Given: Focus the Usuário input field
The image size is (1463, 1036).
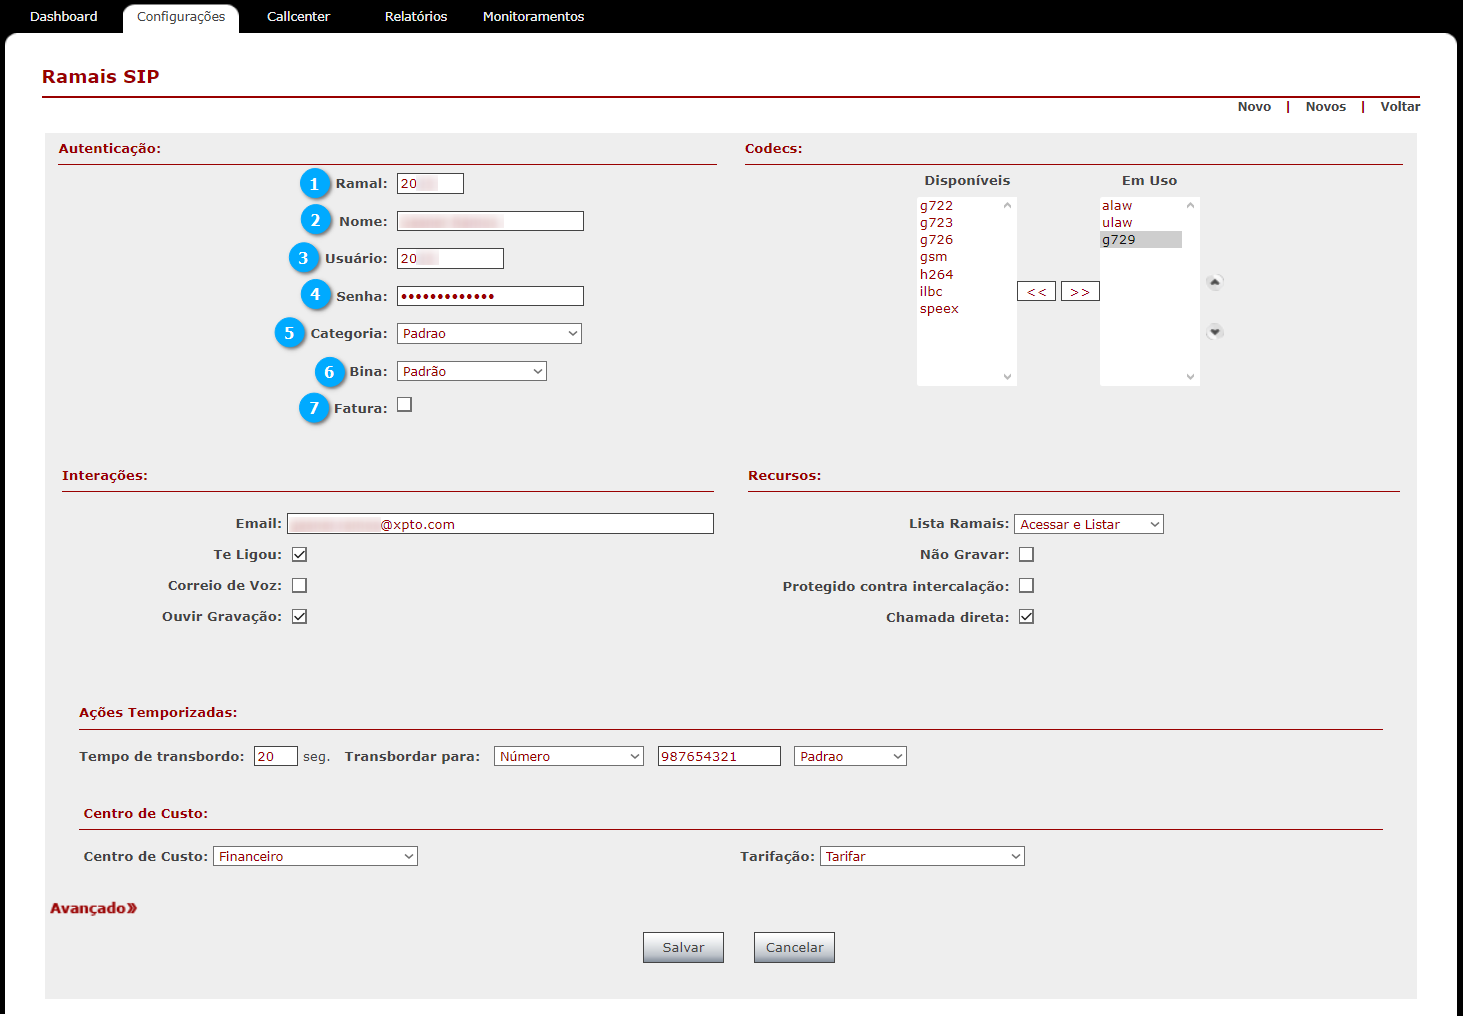Looking at the screenshot, I should 450,258.
